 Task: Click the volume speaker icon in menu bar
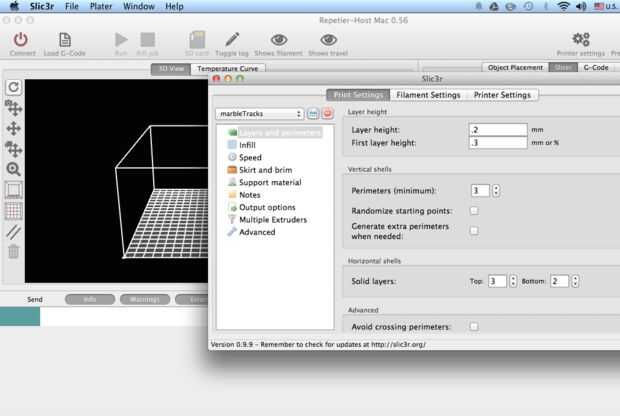(x=581, y=6)
